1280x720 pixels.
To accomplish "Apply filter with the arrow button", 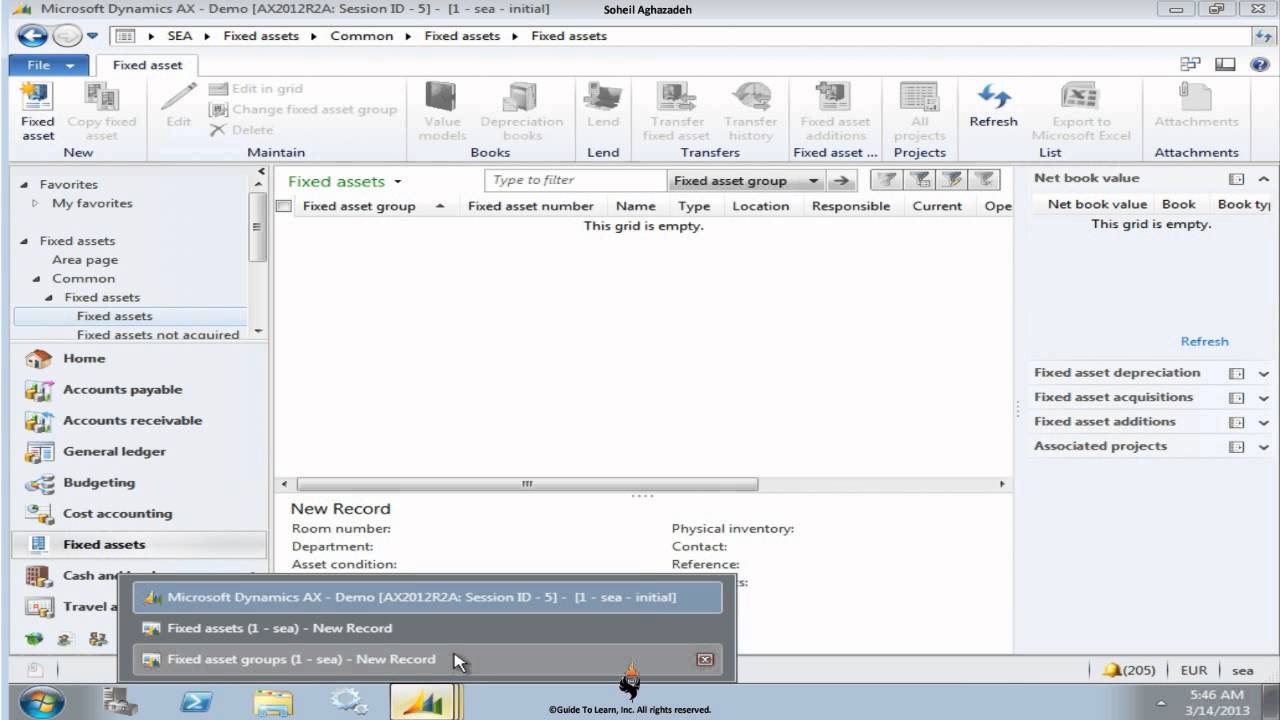I will click(843, 181).
